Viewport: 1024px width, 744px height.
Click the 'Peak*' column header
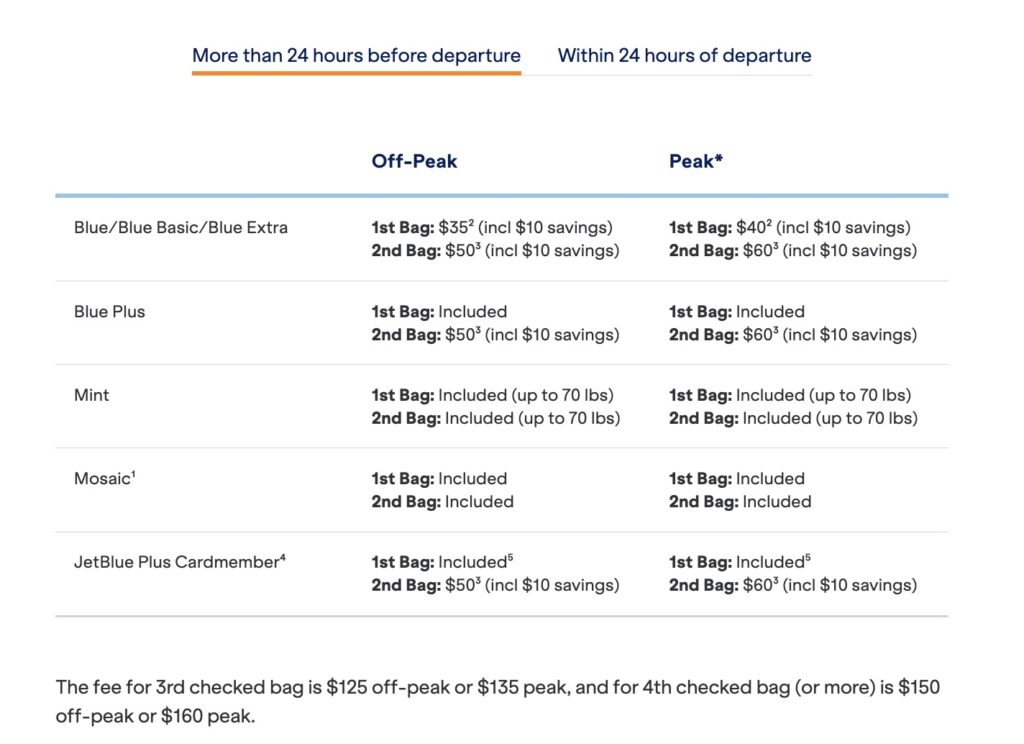pos(694,161)
